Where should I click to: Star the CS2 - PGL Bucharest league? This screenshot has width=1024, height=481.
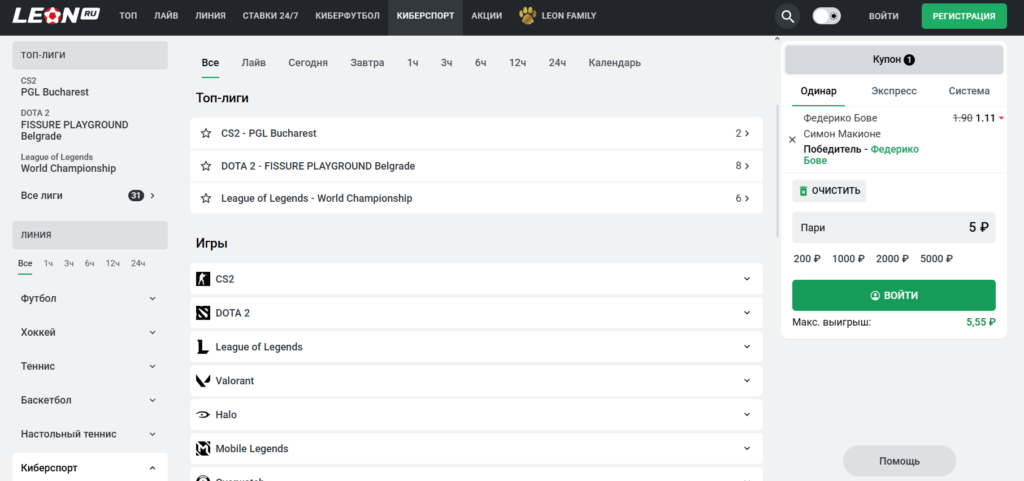[206, 133]
